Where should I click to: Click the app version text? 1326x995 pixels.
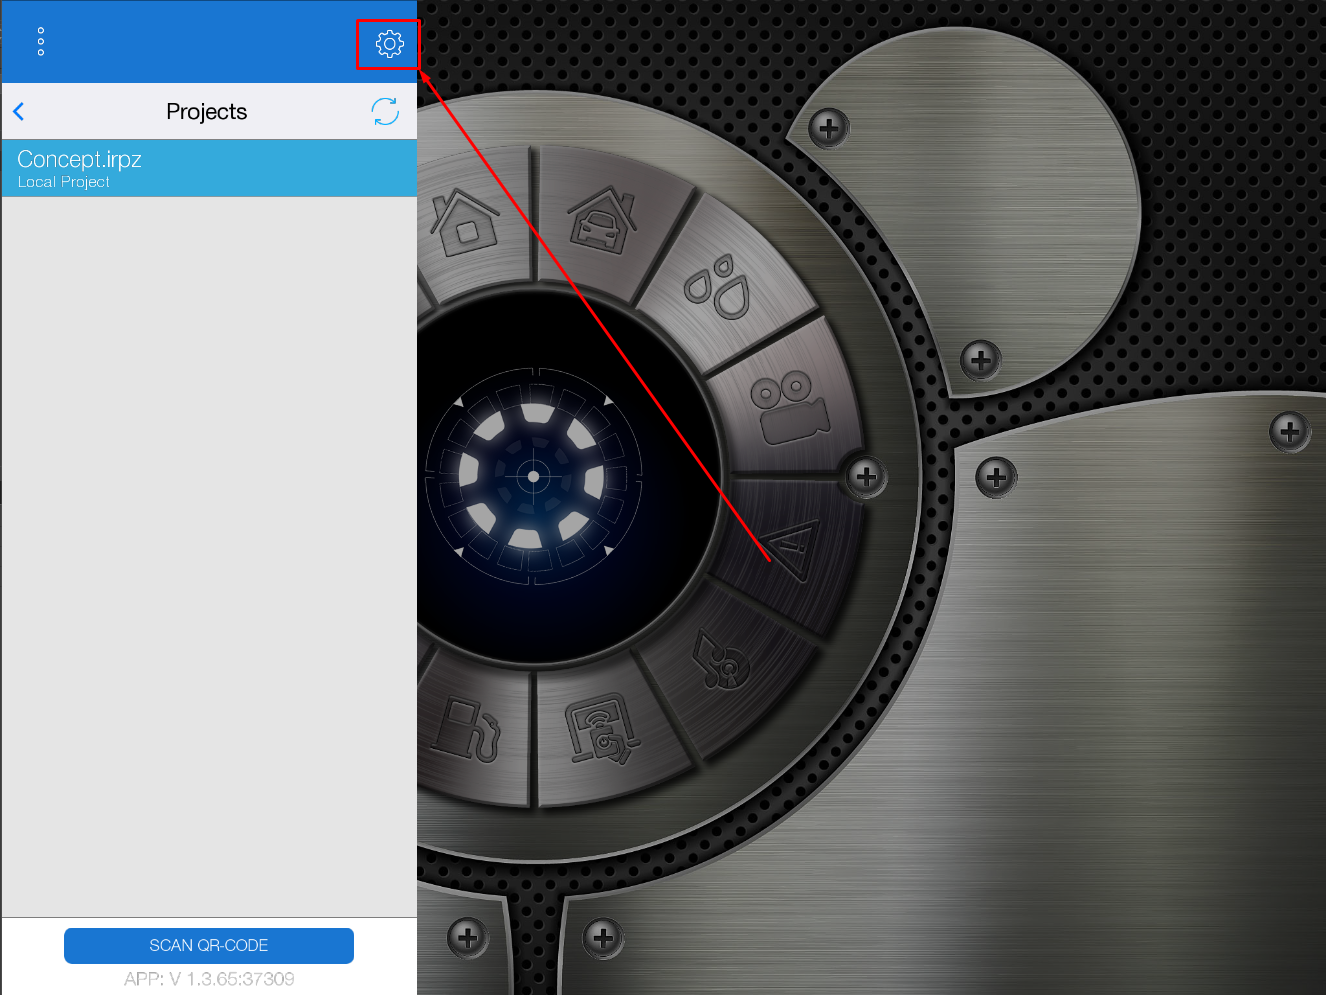pos(209,979)
